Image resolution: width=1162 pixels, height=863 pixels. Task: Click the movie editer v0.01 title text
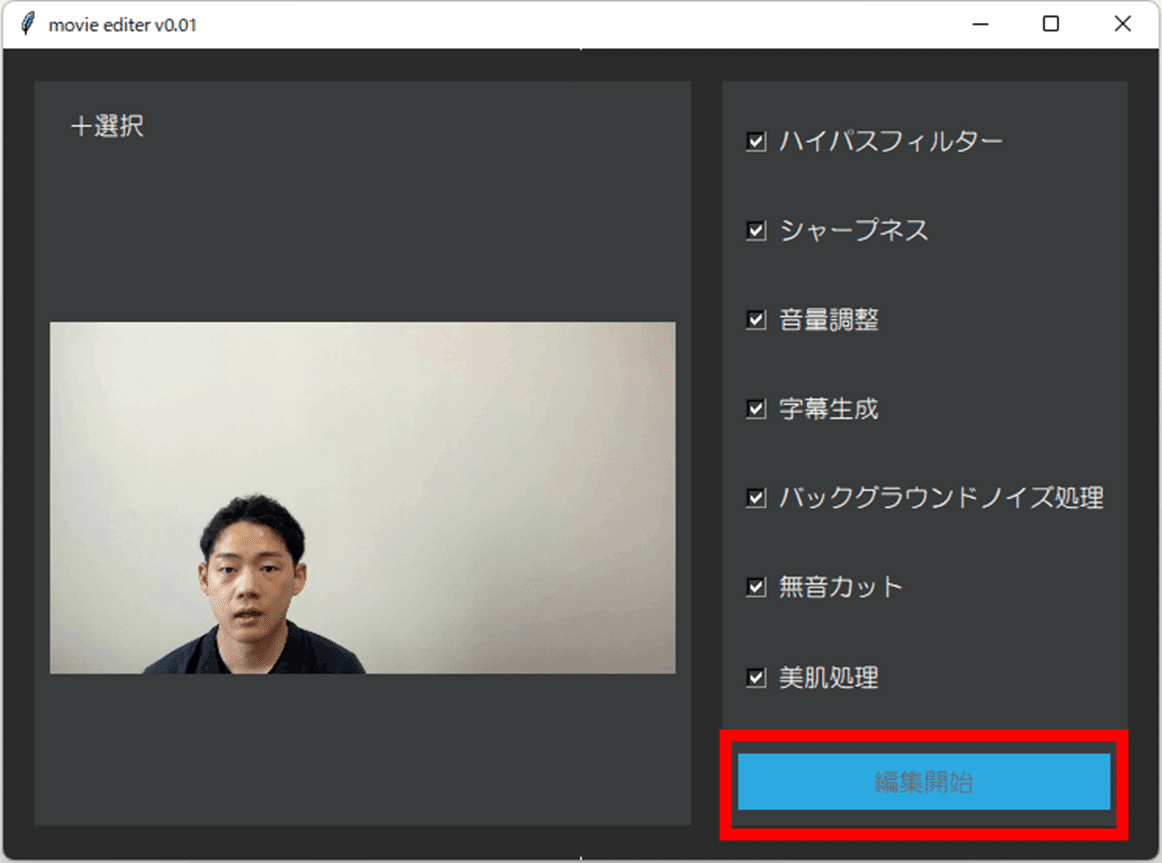pyautogui.click(x=122, y=25)
